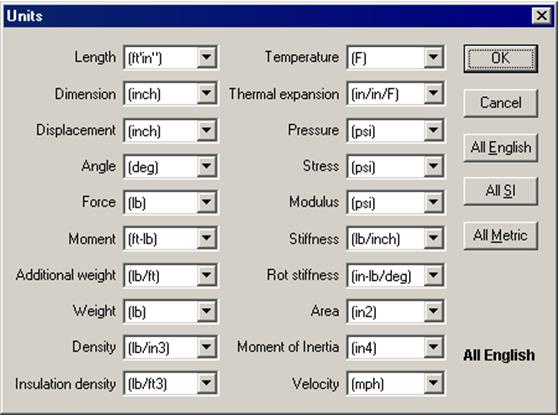Close the Units dialog window

coord(542,16)
